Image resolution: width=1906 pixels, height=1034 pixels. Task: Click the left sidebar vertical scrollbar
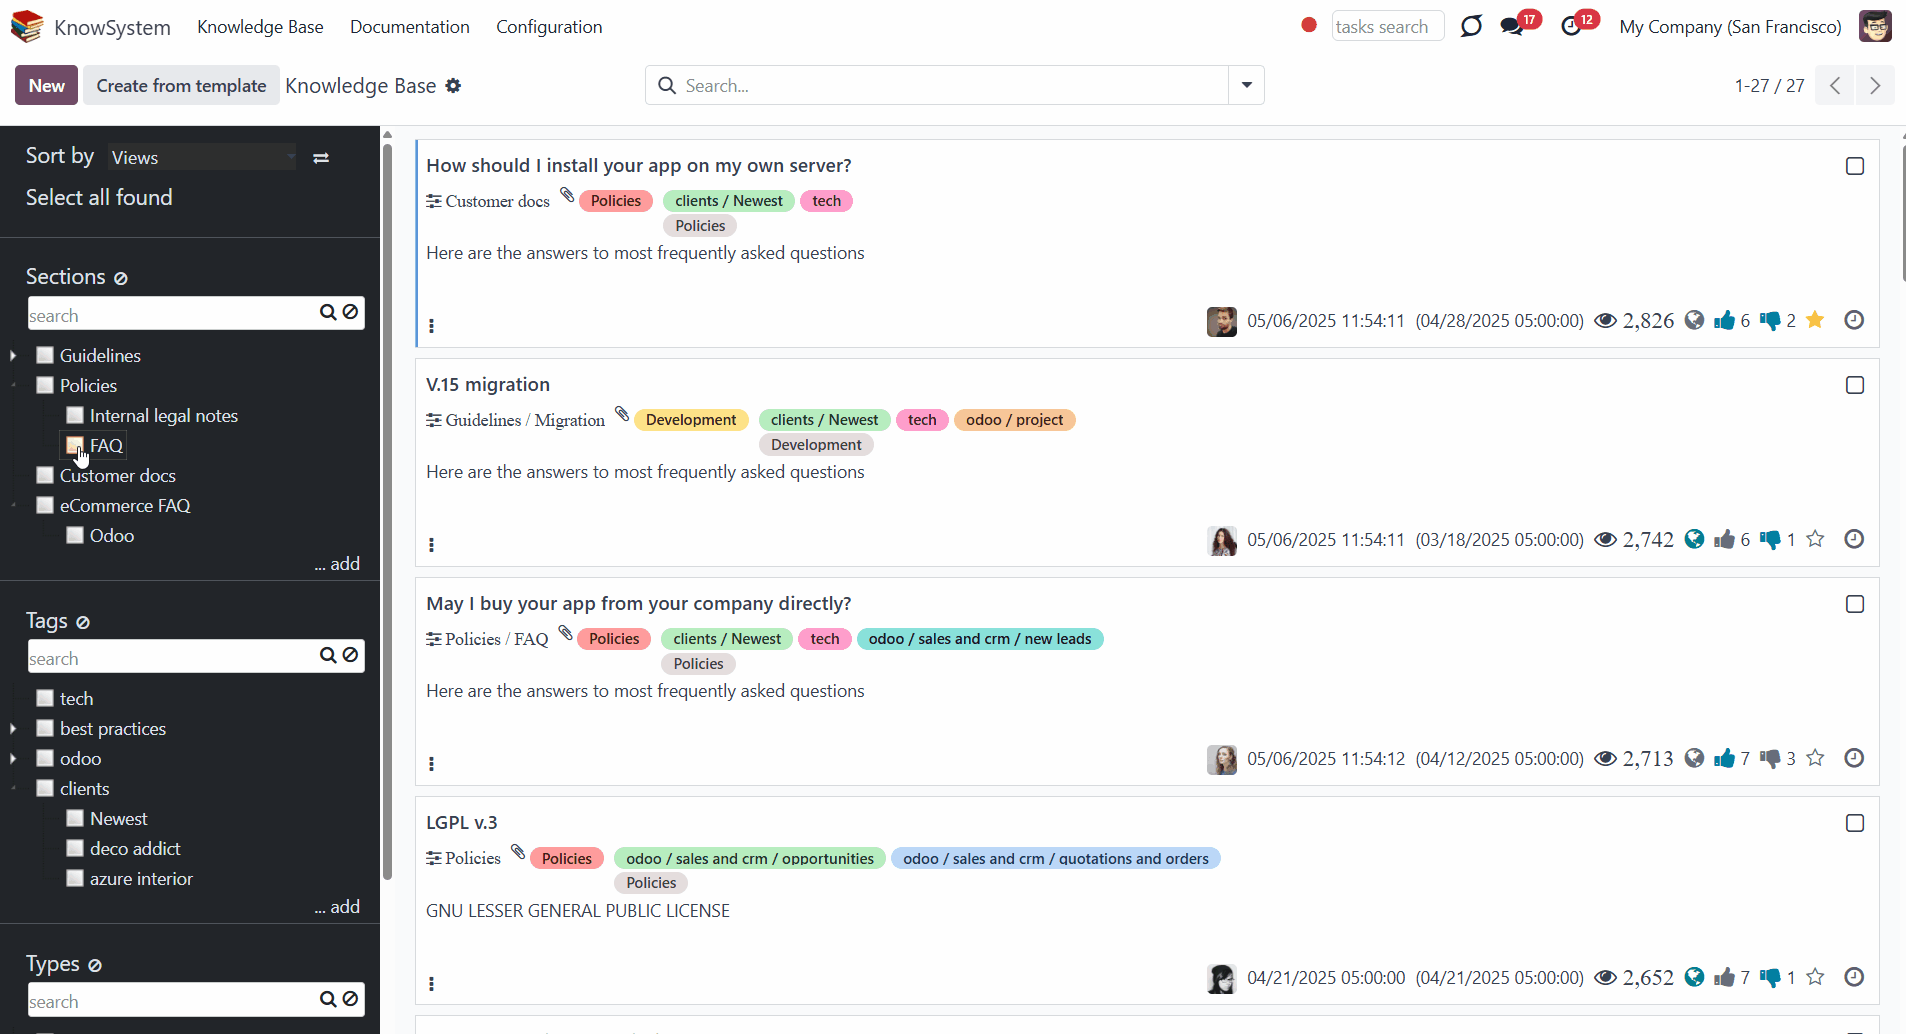[x=387, y=510]
